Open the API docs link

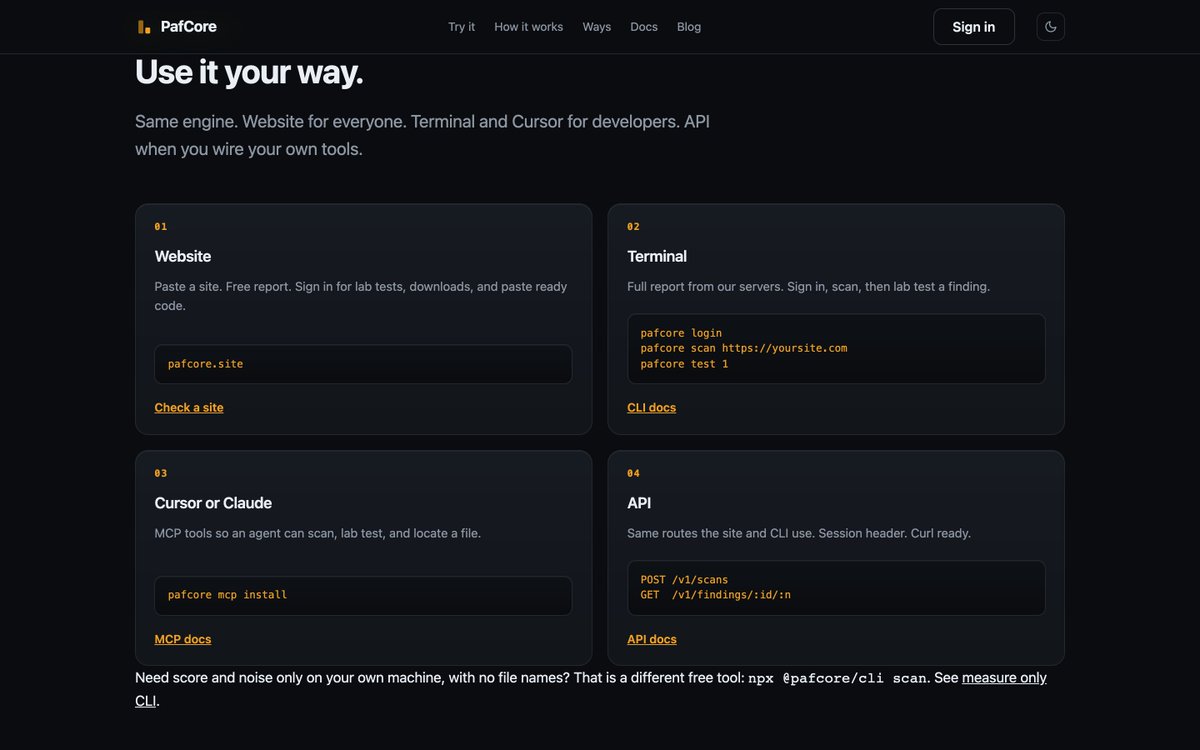(x=652, y=639)
